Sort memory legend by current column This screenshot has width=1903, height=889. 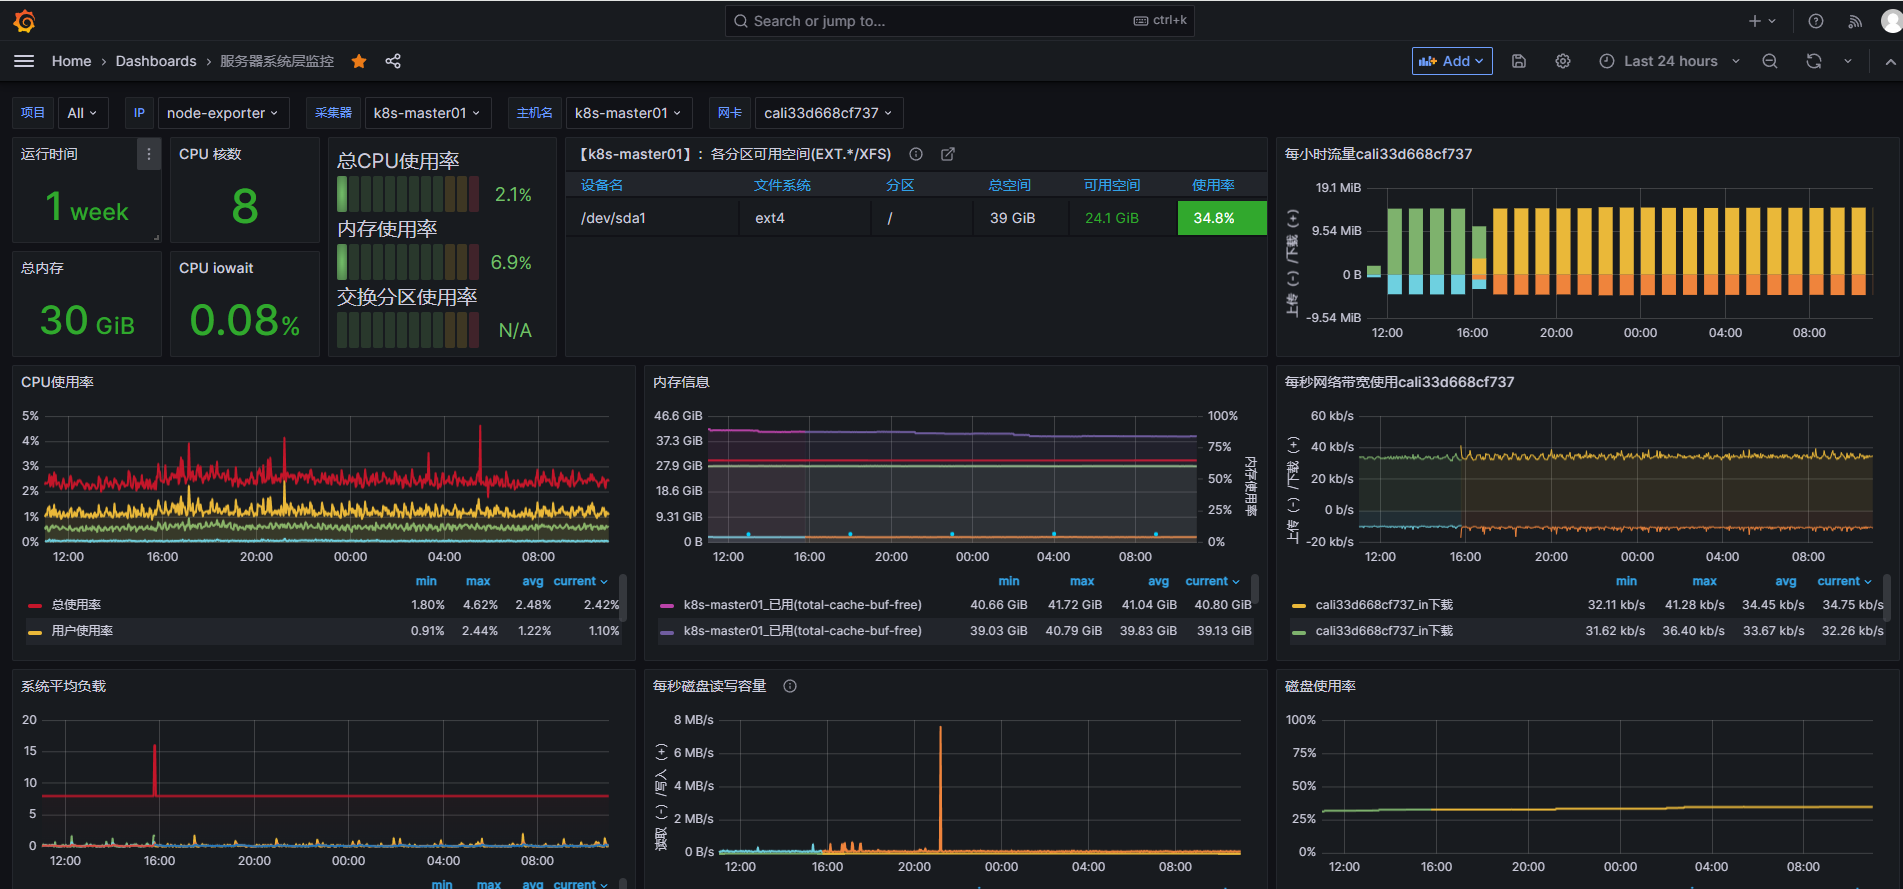tap(1212, 581)
